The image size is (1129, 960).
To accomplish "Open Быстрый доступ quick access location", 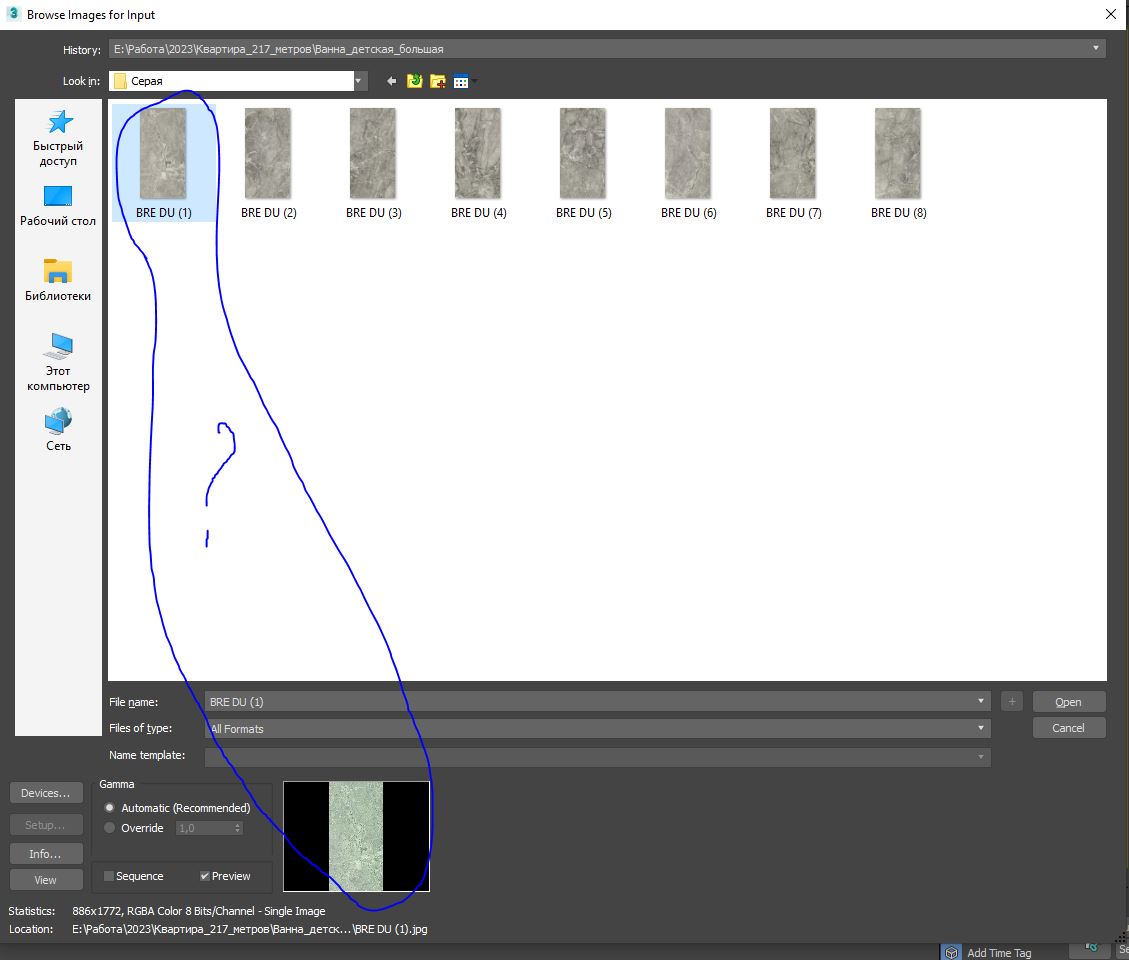I will (58, 139).
